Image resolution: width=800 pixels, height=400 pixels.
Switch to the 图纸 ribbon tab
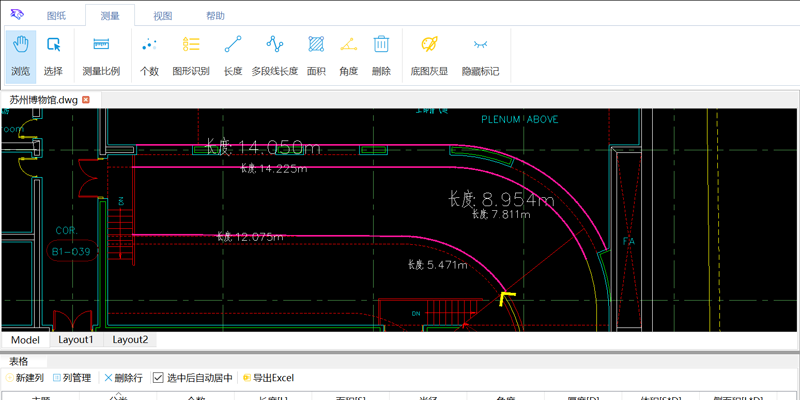(x=58, y=16)
